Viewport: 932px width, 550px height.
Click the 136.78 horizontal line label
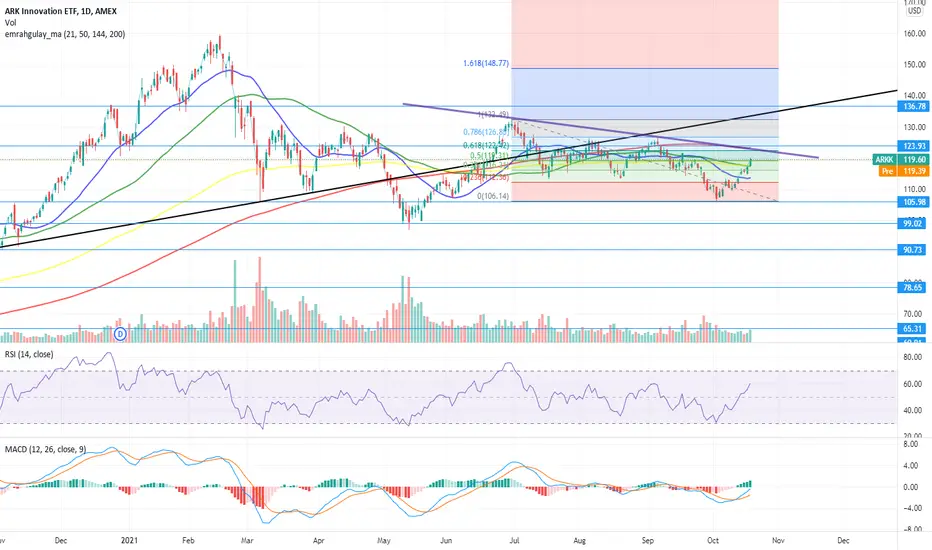pyautogui.click(x=914, y=106)
